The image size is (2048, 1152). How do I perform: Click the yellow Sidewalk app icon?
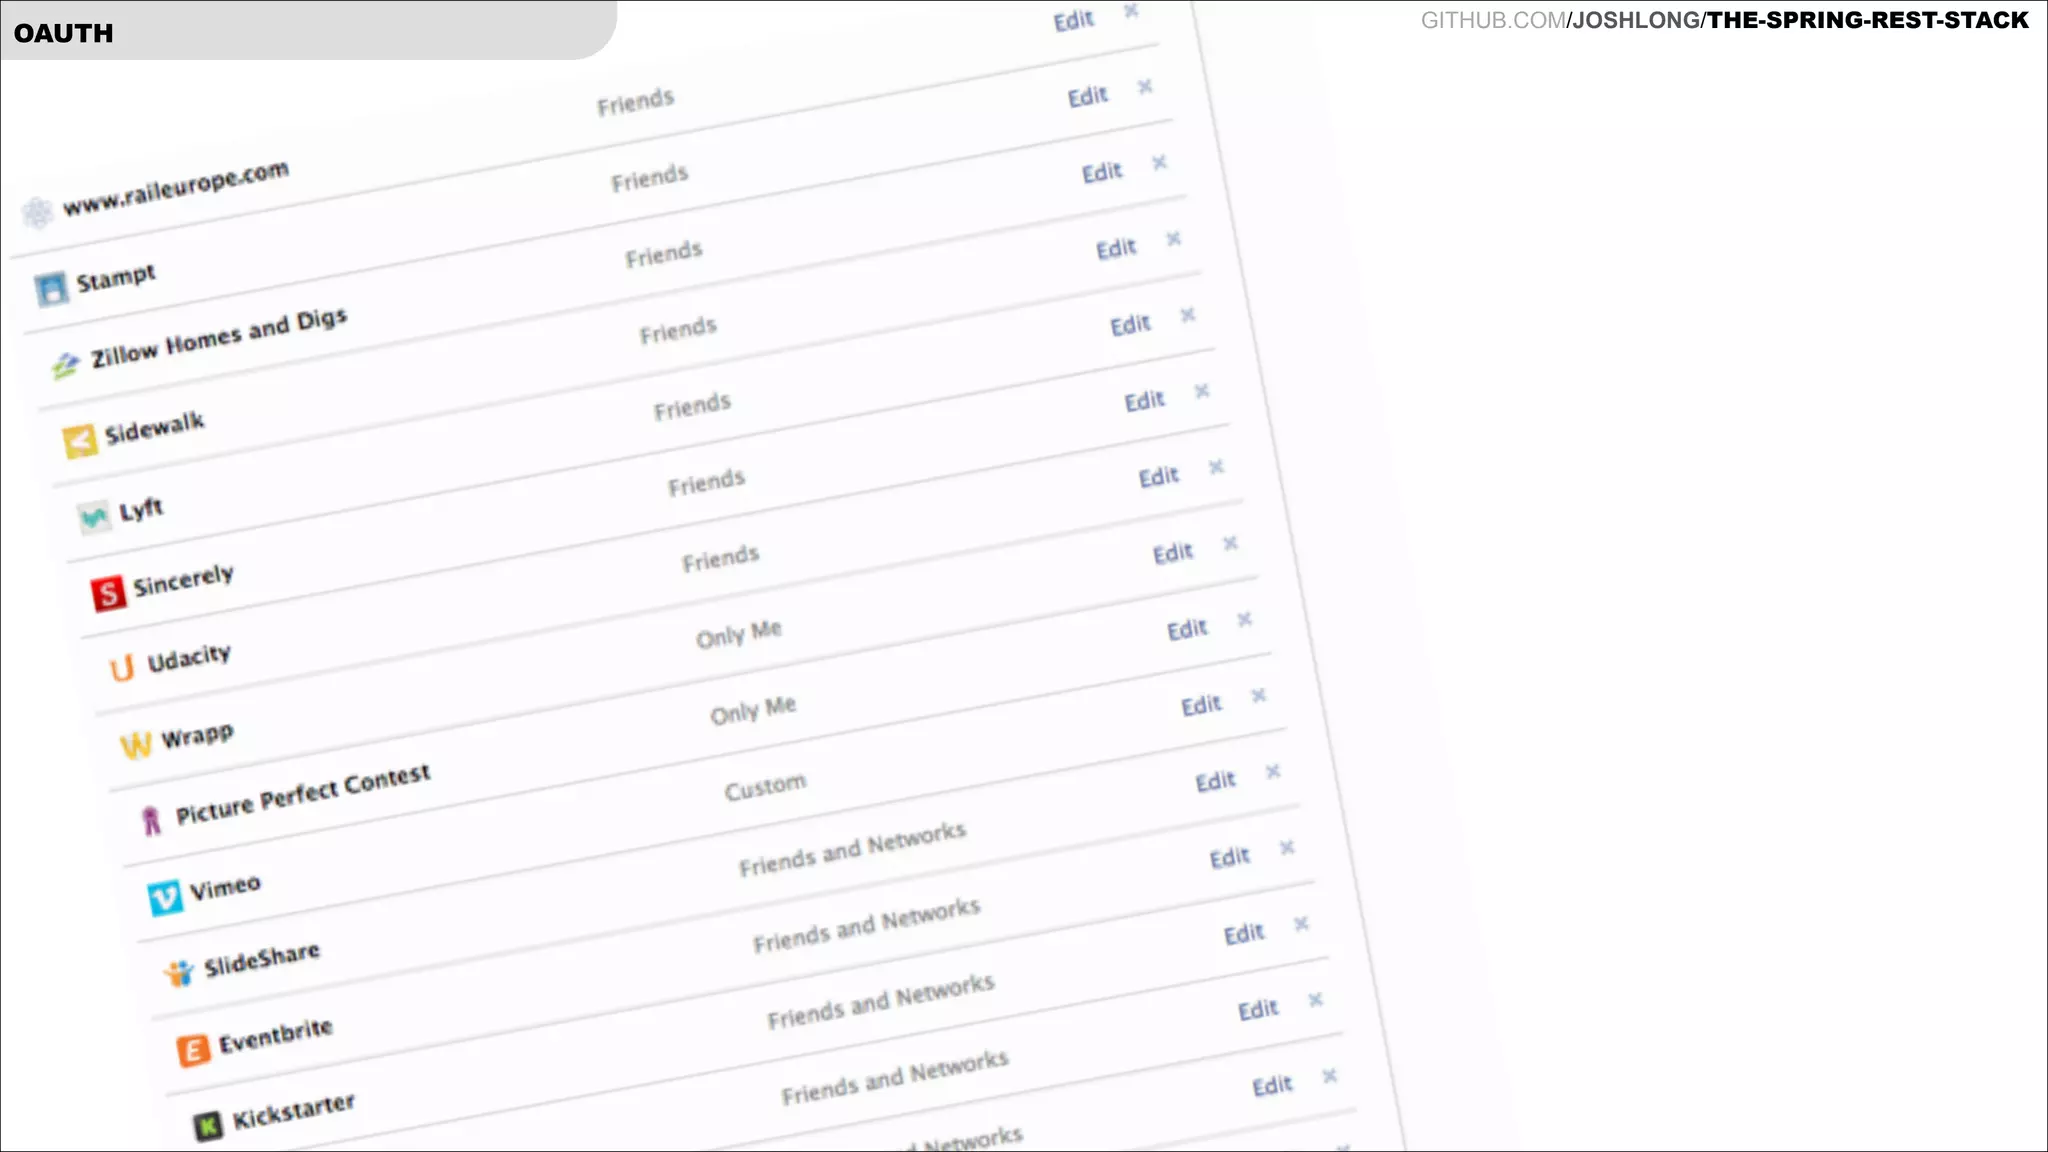pos(80,440)
